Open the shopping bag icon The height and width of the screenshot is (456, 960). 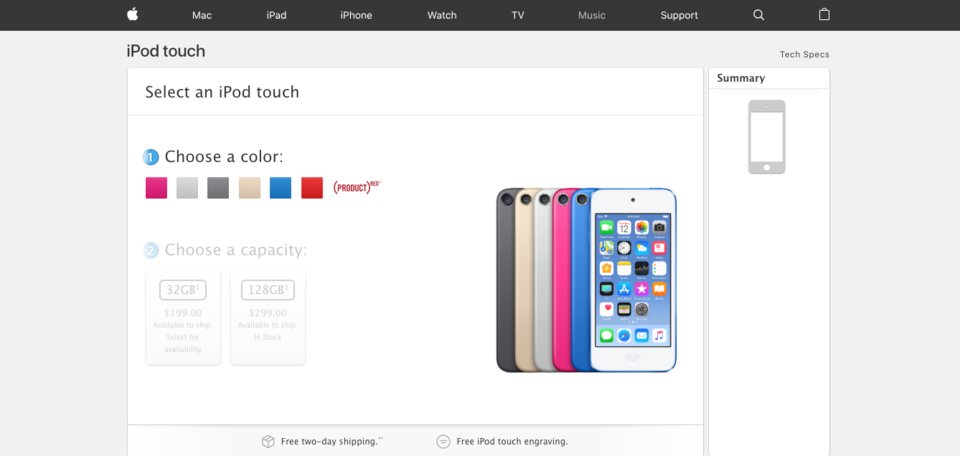[824, 15]
